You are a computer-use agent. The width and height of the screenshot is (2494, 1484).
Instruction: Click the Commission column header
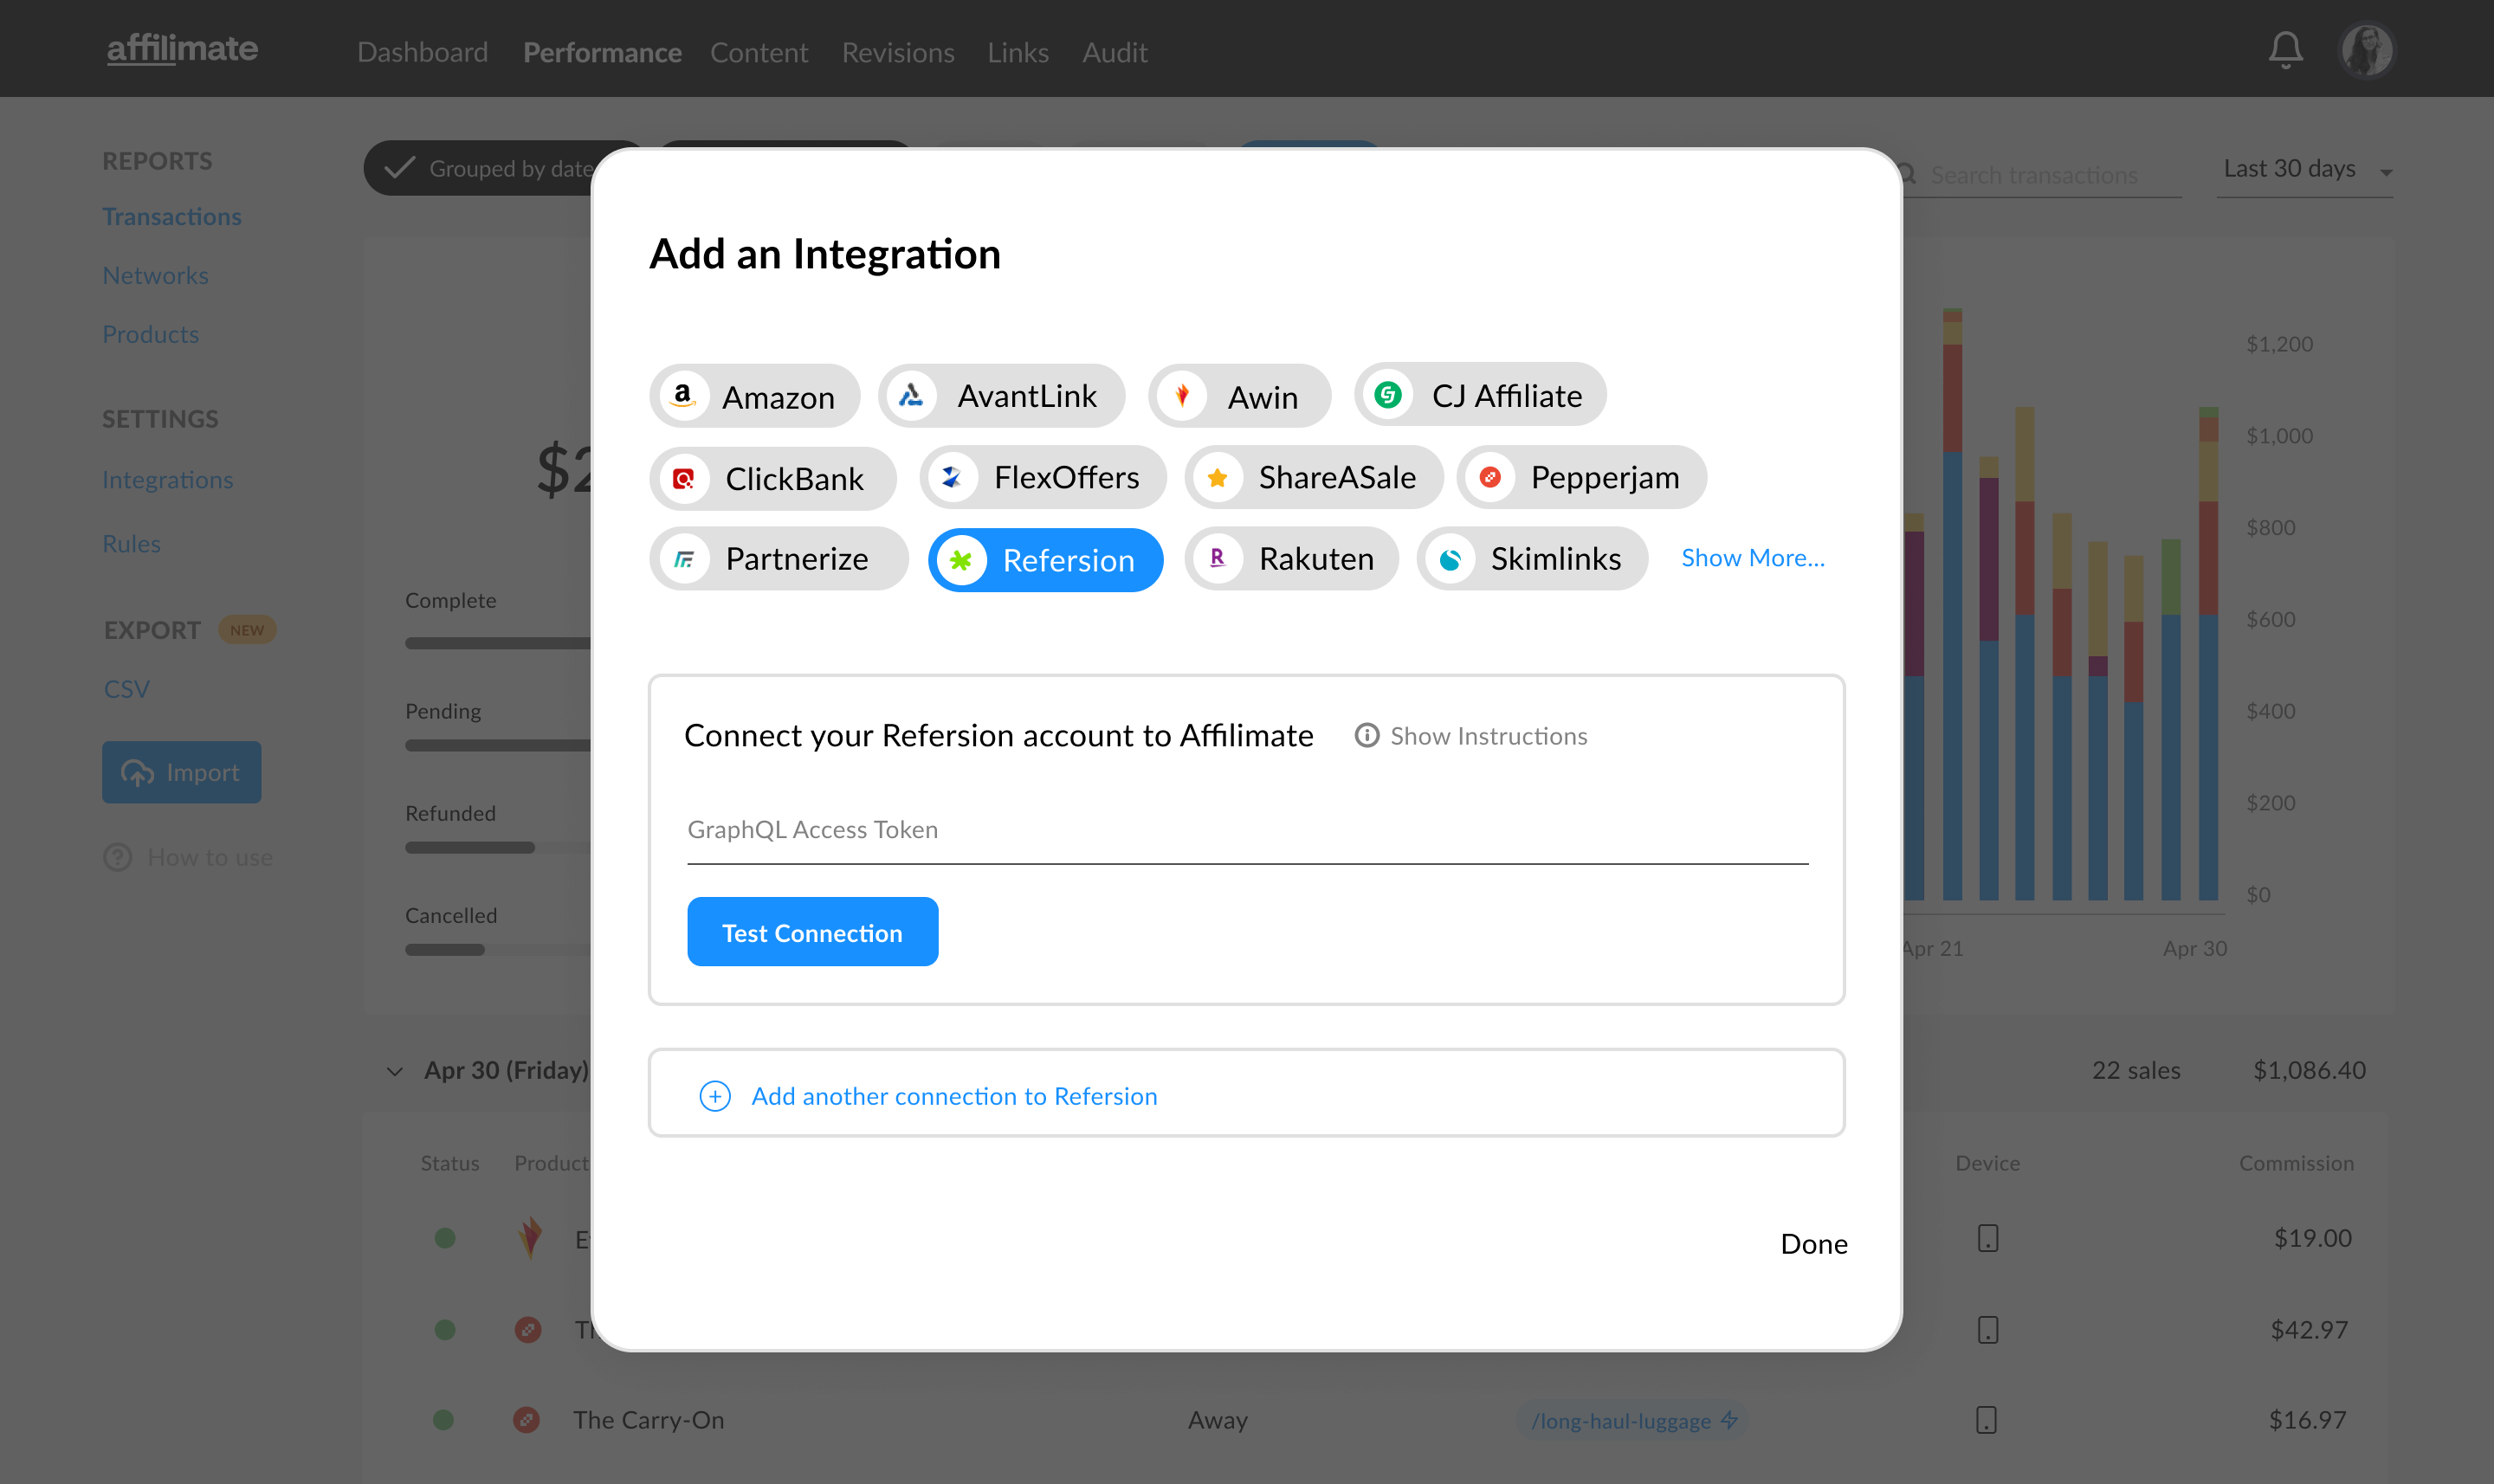click(x=2296, y=1163)
